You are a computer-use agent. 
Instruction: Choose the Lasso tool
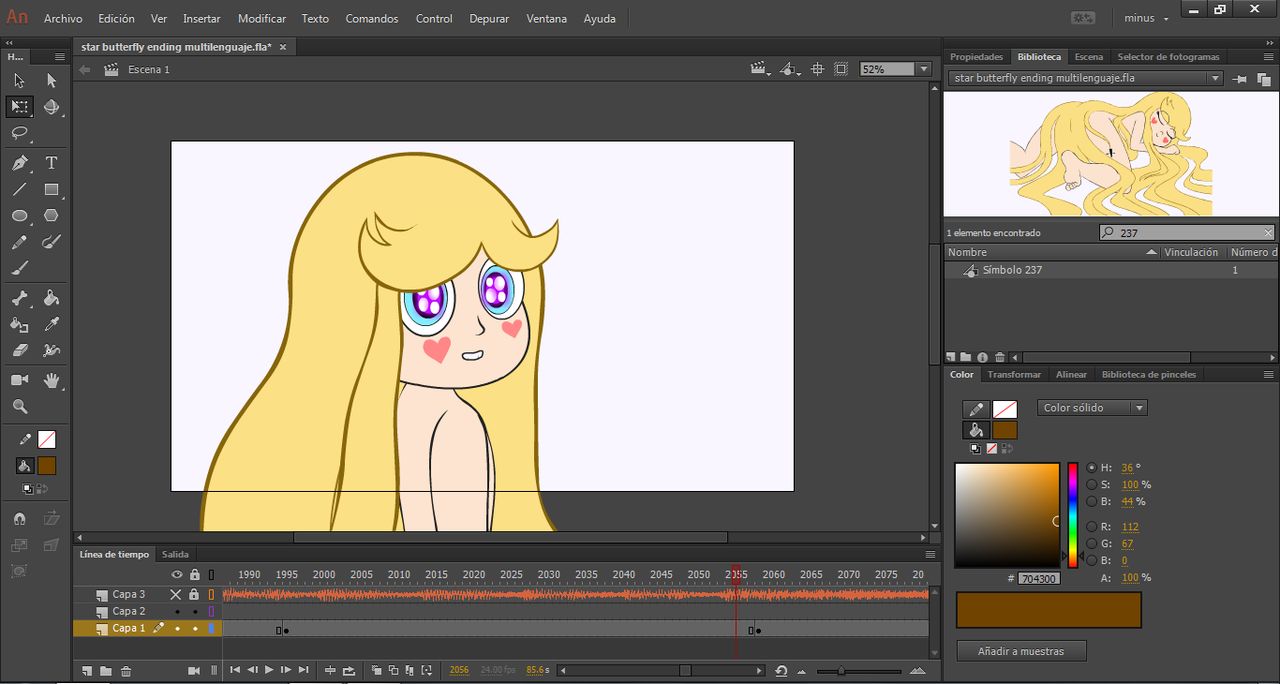19,133
